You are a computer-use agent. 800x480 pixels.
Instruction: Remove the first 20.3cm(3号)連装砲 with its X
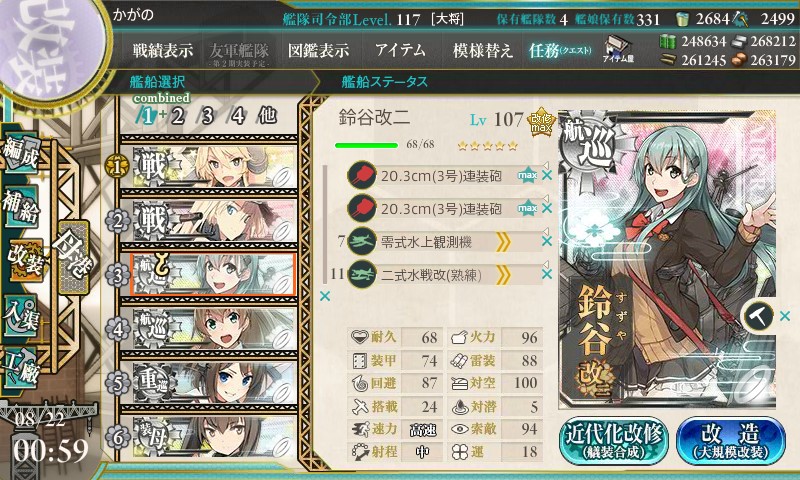547,175
